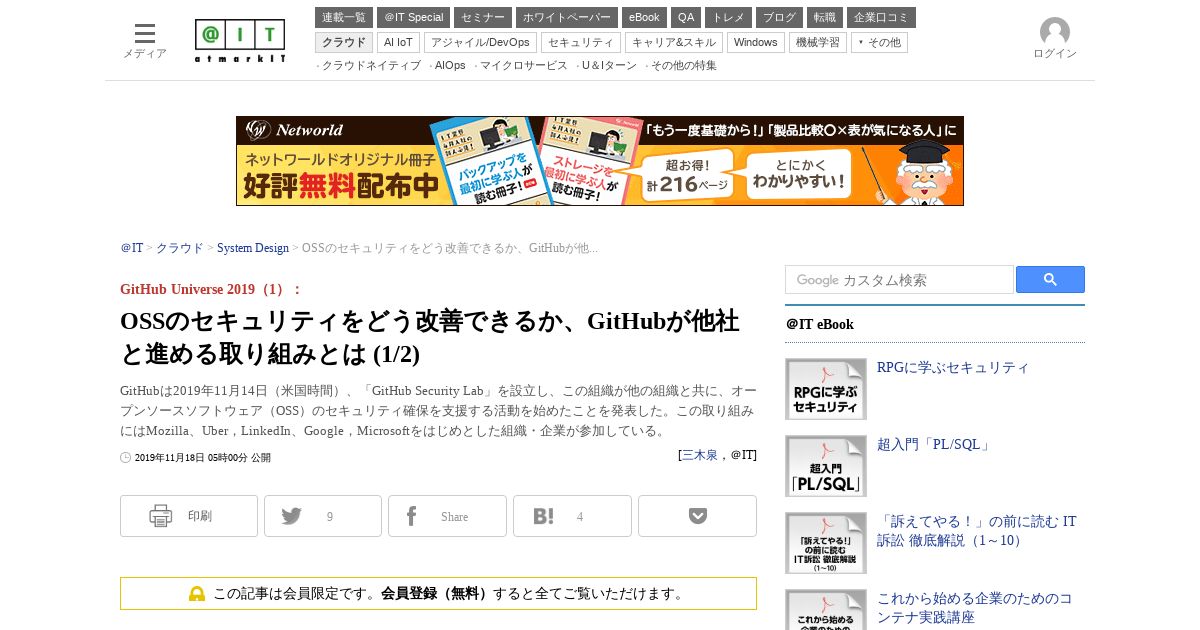The width and height of the screenshot is (1200, 630).
Task: Open the 連載一覧 menu item
Action: [344, 17]
